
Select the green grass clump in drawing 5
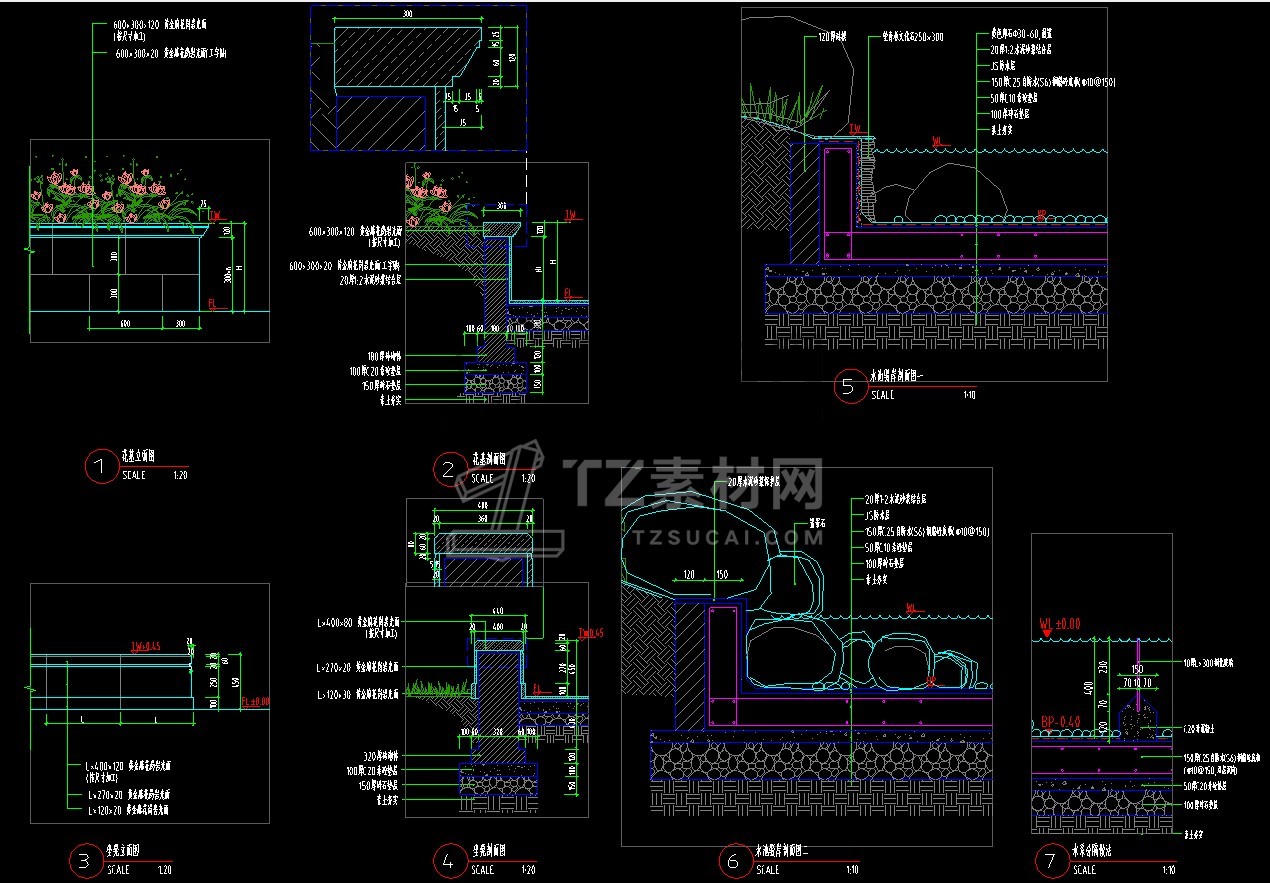pyautogui.click(x=785, y=105)
